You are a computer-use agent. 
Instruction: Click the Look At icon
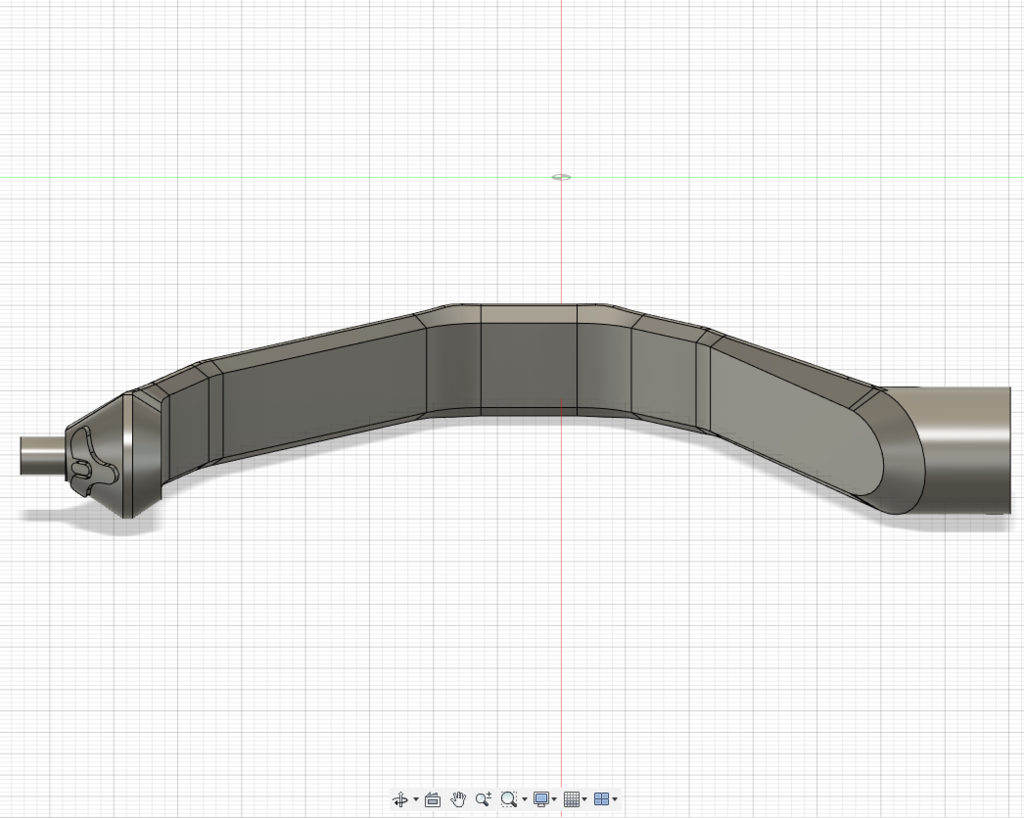point(433,799)
